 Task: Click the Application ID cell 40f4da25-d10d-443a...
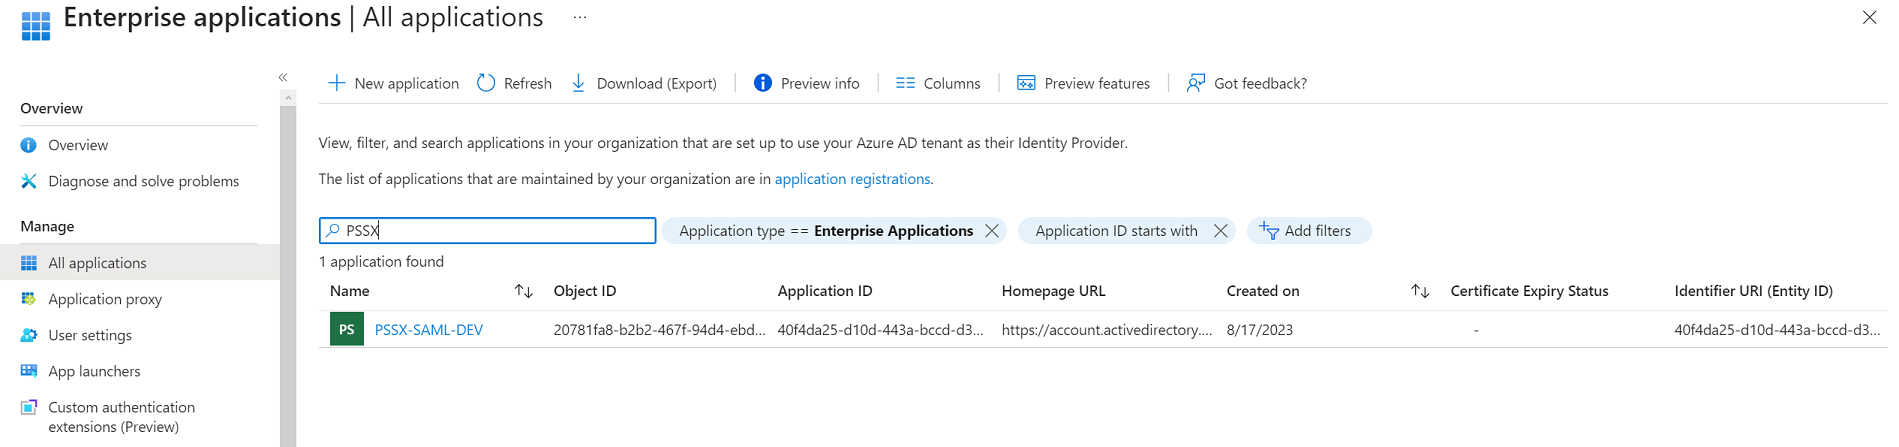point(881,330)
